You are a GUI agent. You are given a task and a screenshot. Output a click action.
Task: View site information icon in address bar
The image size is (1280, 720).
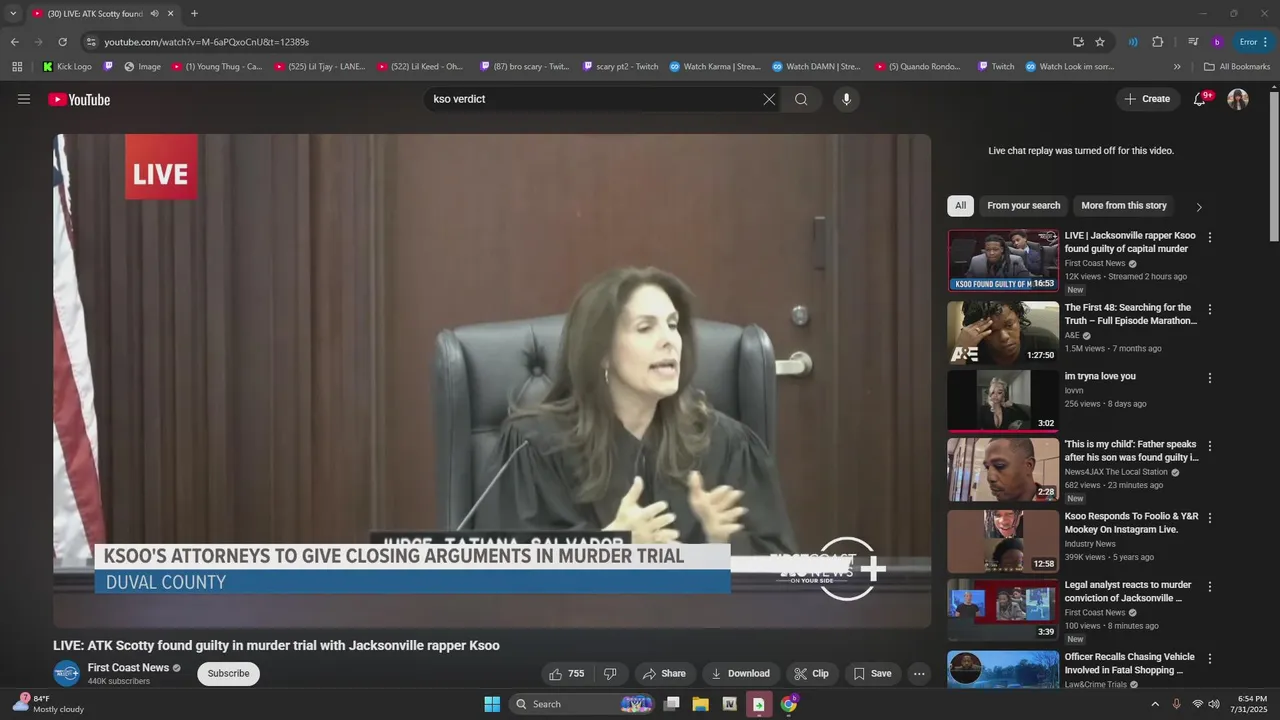coord(91,42)
